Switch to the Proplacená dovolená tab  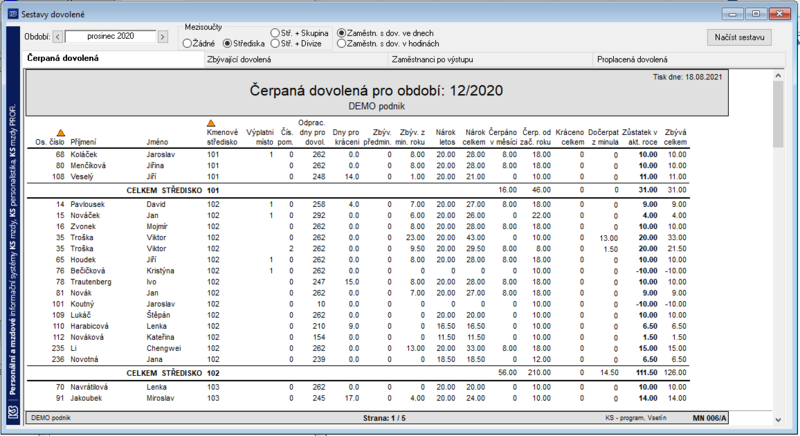(x=689, y=60)
